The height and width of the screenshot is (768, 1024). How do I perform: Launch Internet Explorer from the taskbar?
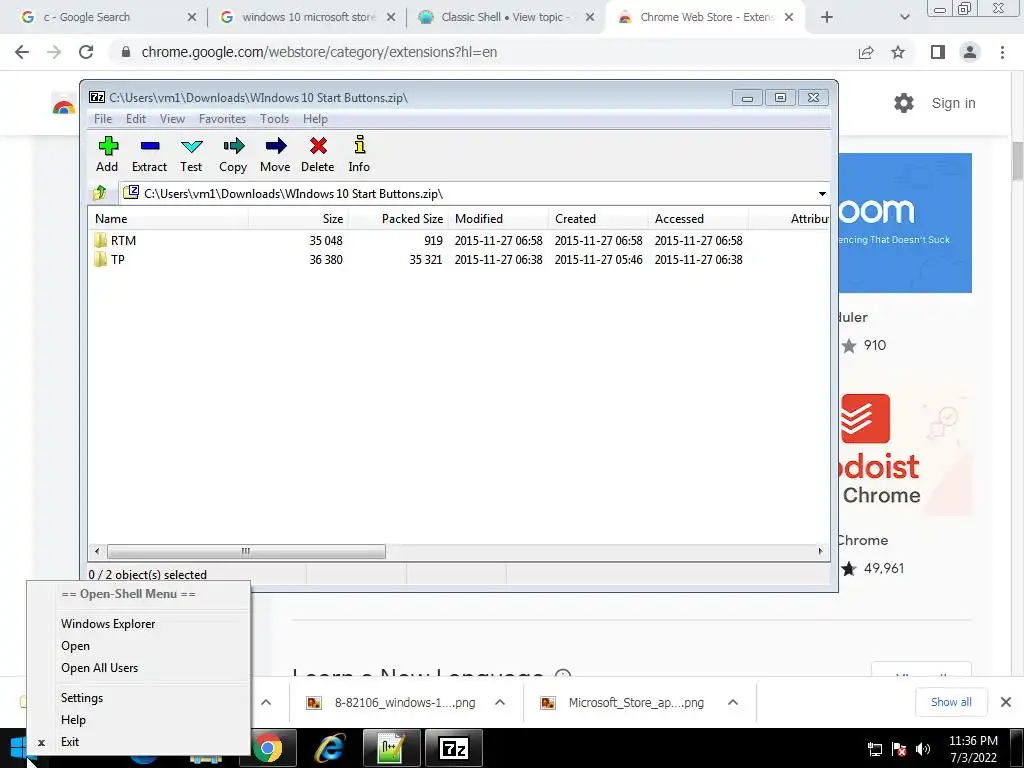click(x=330, y=748)
